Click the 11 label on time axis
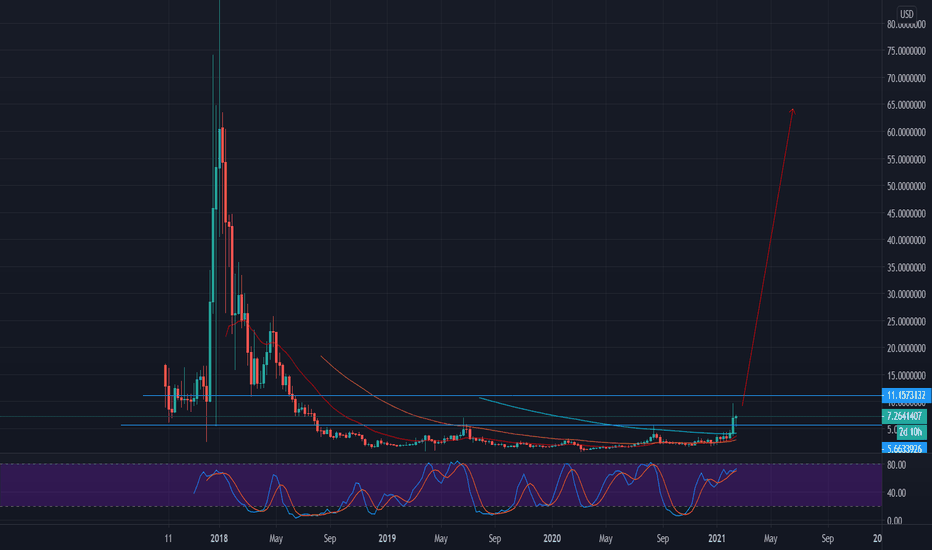 (x=168, y=538)
